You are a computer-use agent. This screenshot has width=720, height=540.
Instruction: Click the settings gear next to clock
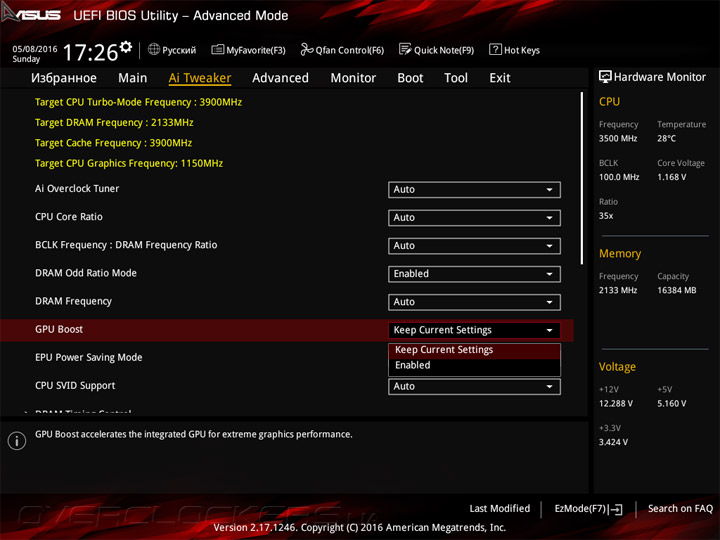click(x=126, y=46)
